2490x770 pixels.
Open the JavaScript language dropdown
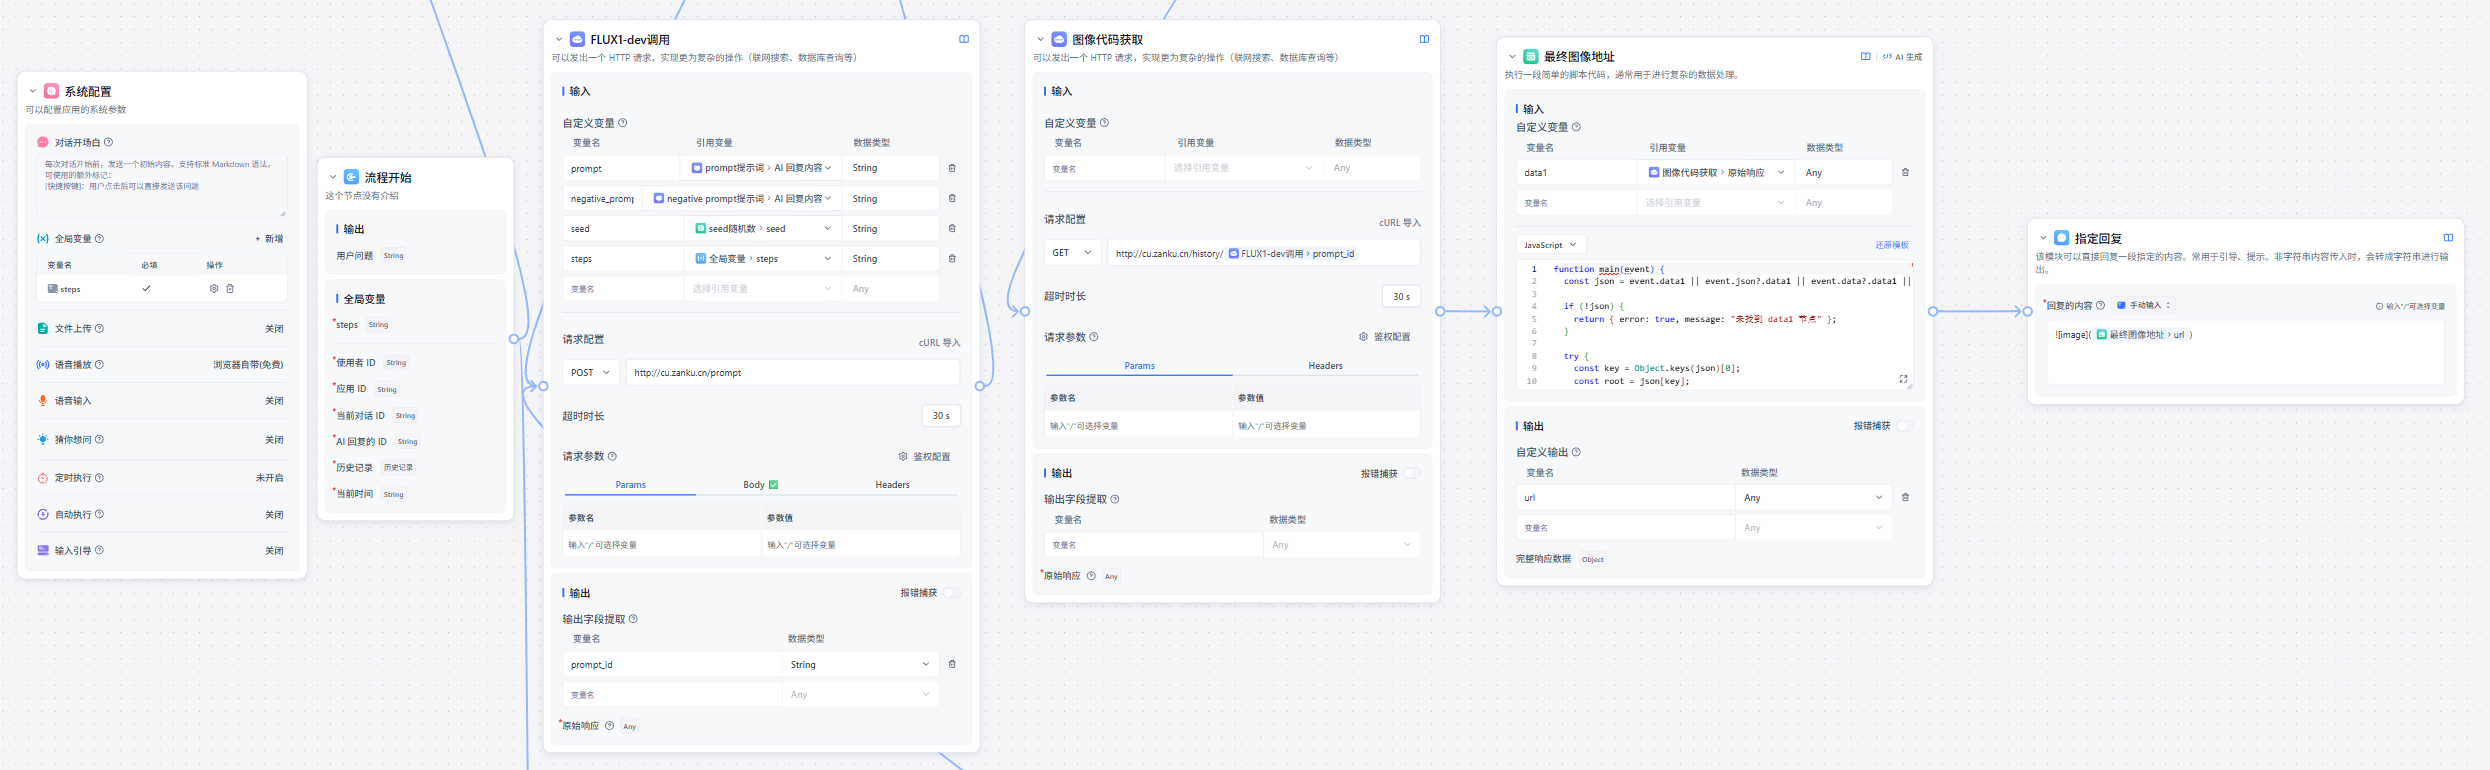[x=1550, y=245]
